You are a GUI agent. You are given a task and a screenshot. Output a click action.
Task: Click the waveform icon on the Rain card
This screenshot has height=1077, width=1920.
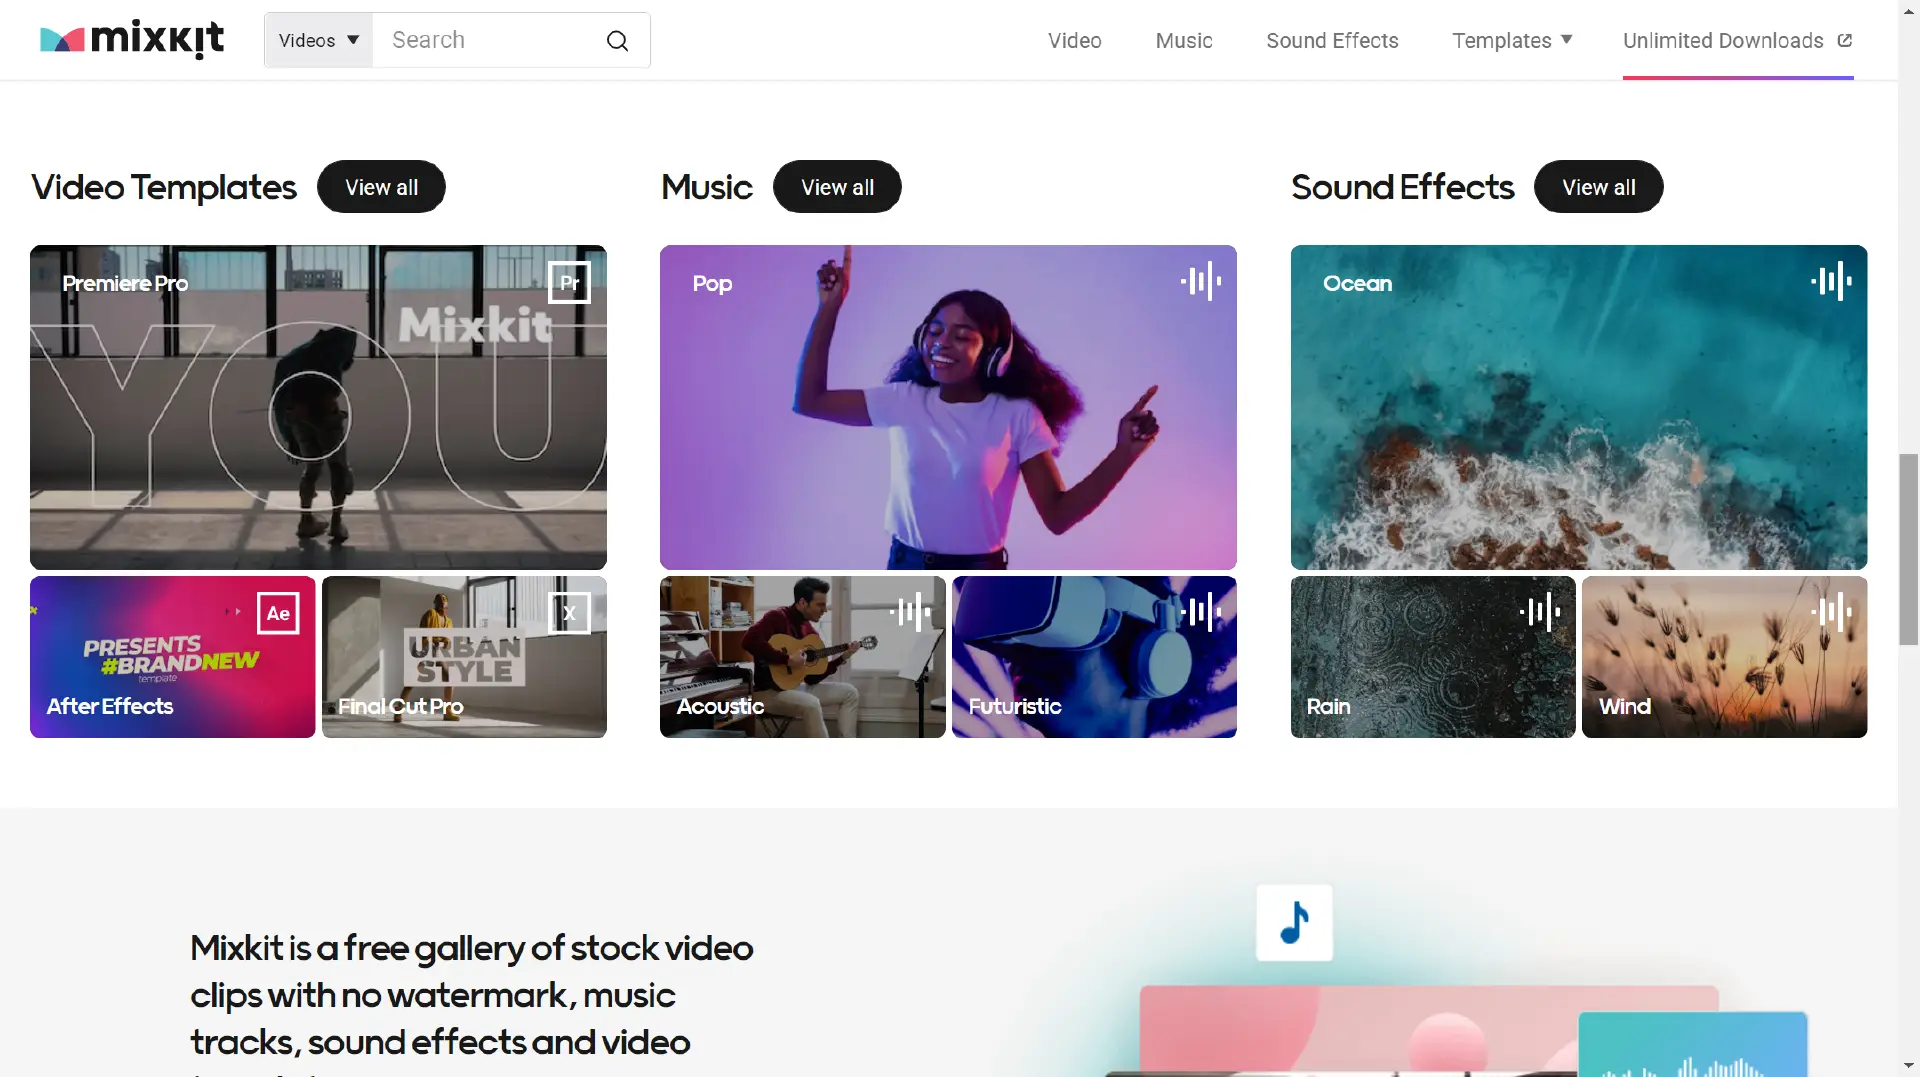[x=1539, y=612]
